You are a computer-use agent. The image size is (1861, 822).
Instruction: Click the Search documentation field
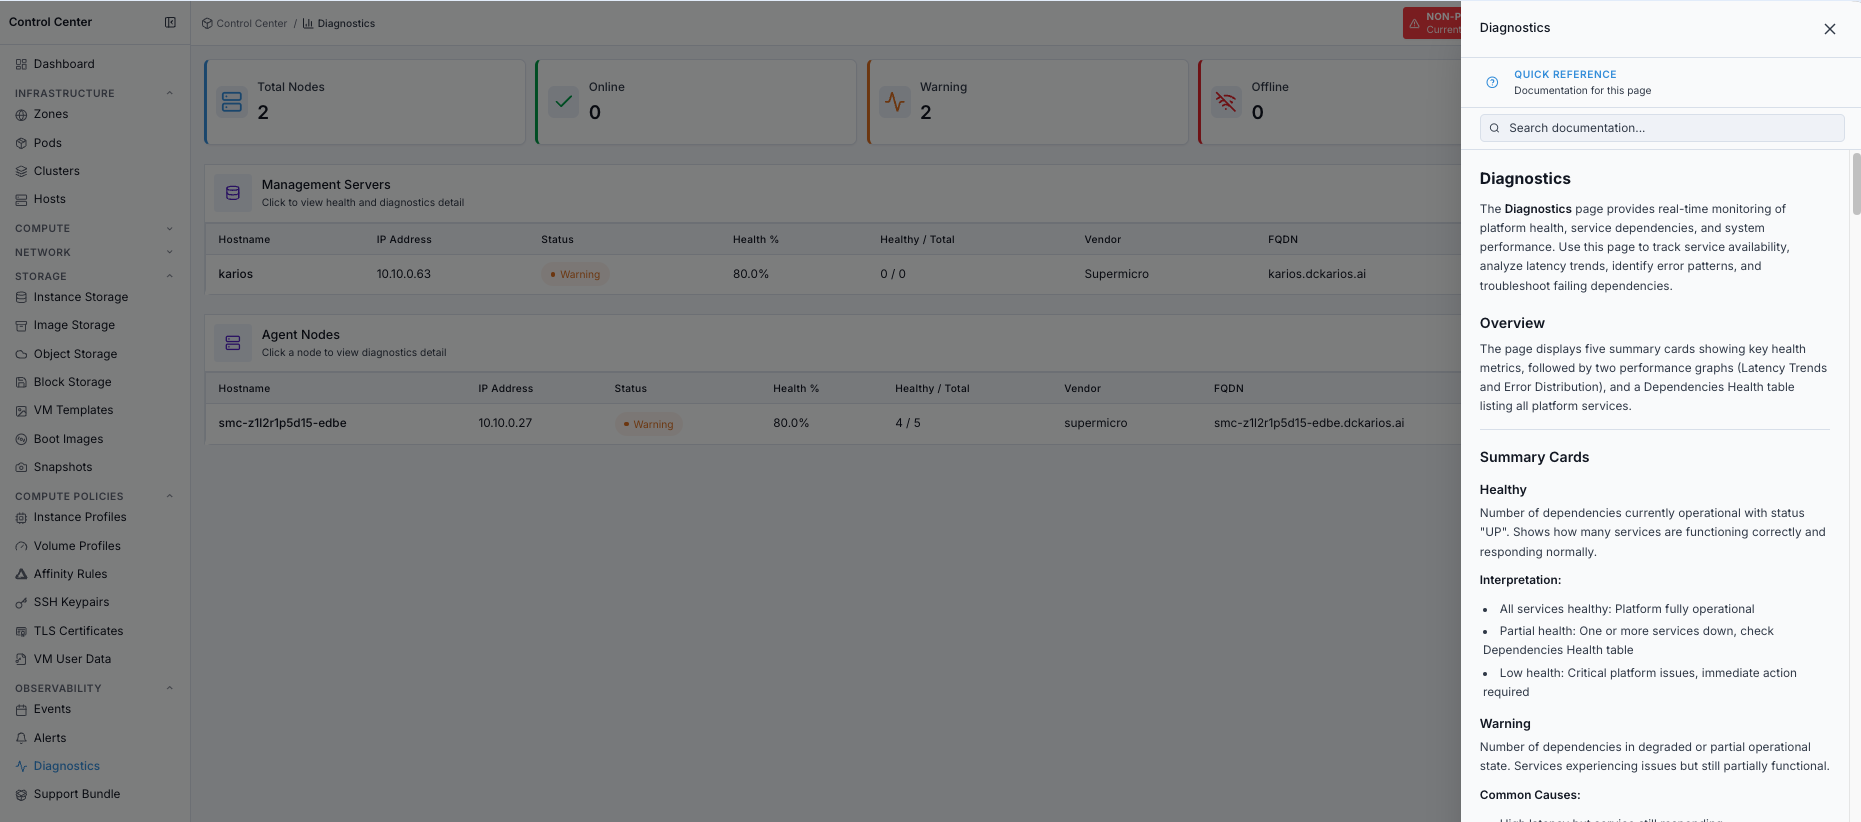pyautogui.click(x=1662, y=128)
